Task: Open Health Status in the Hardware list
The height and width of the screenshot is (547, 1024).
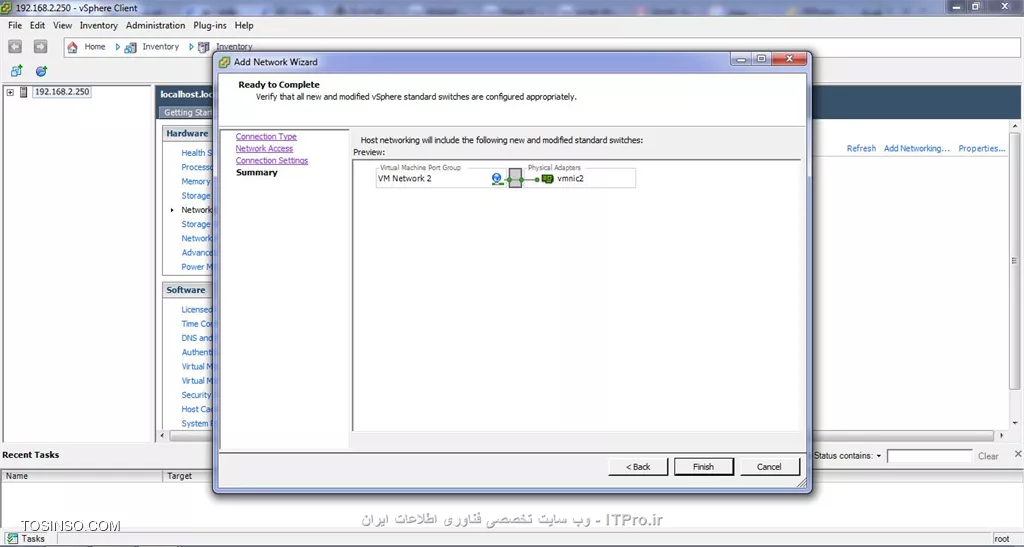Action: click(197, 153)
